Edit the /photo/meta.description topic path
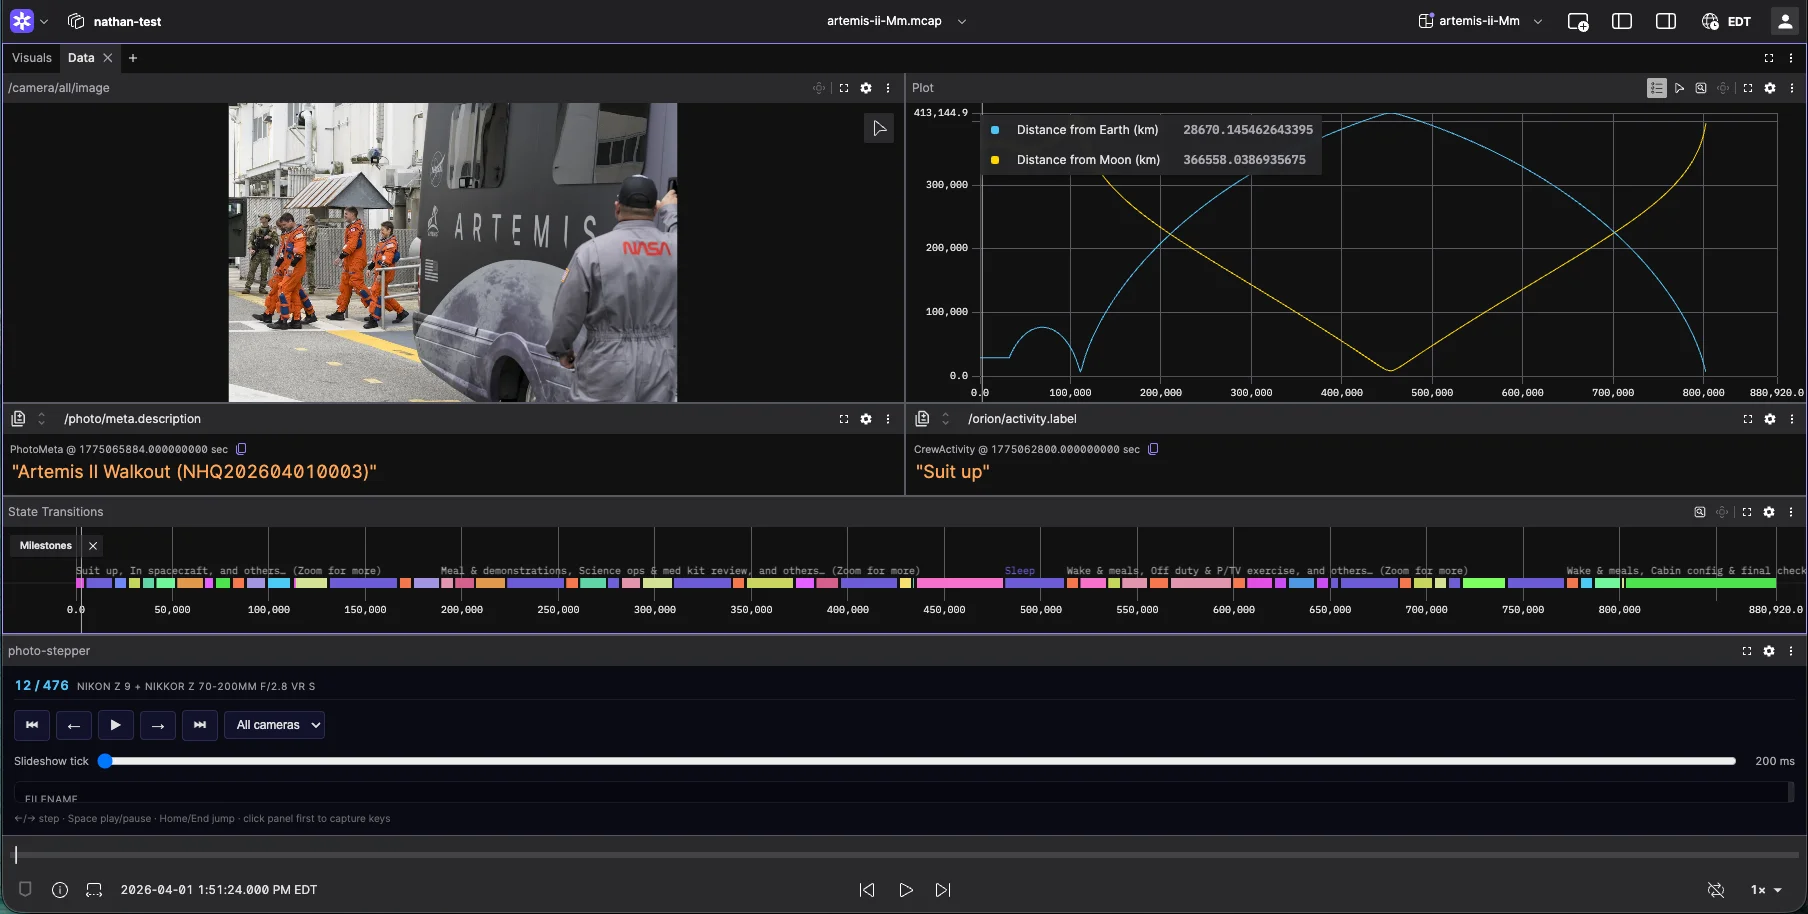Image resolution: width=1808 pixels, height=914 pixels. (x=132, y=419)
